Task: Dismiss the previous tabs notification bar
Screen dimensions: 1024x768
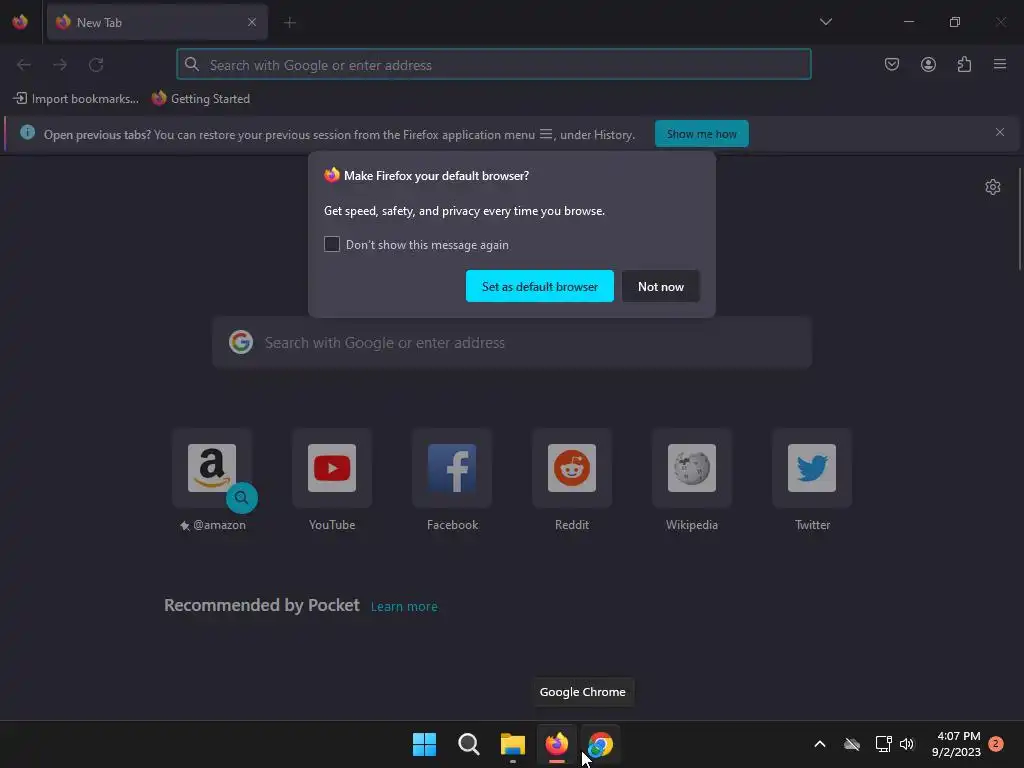Action: click(1000, 133)
